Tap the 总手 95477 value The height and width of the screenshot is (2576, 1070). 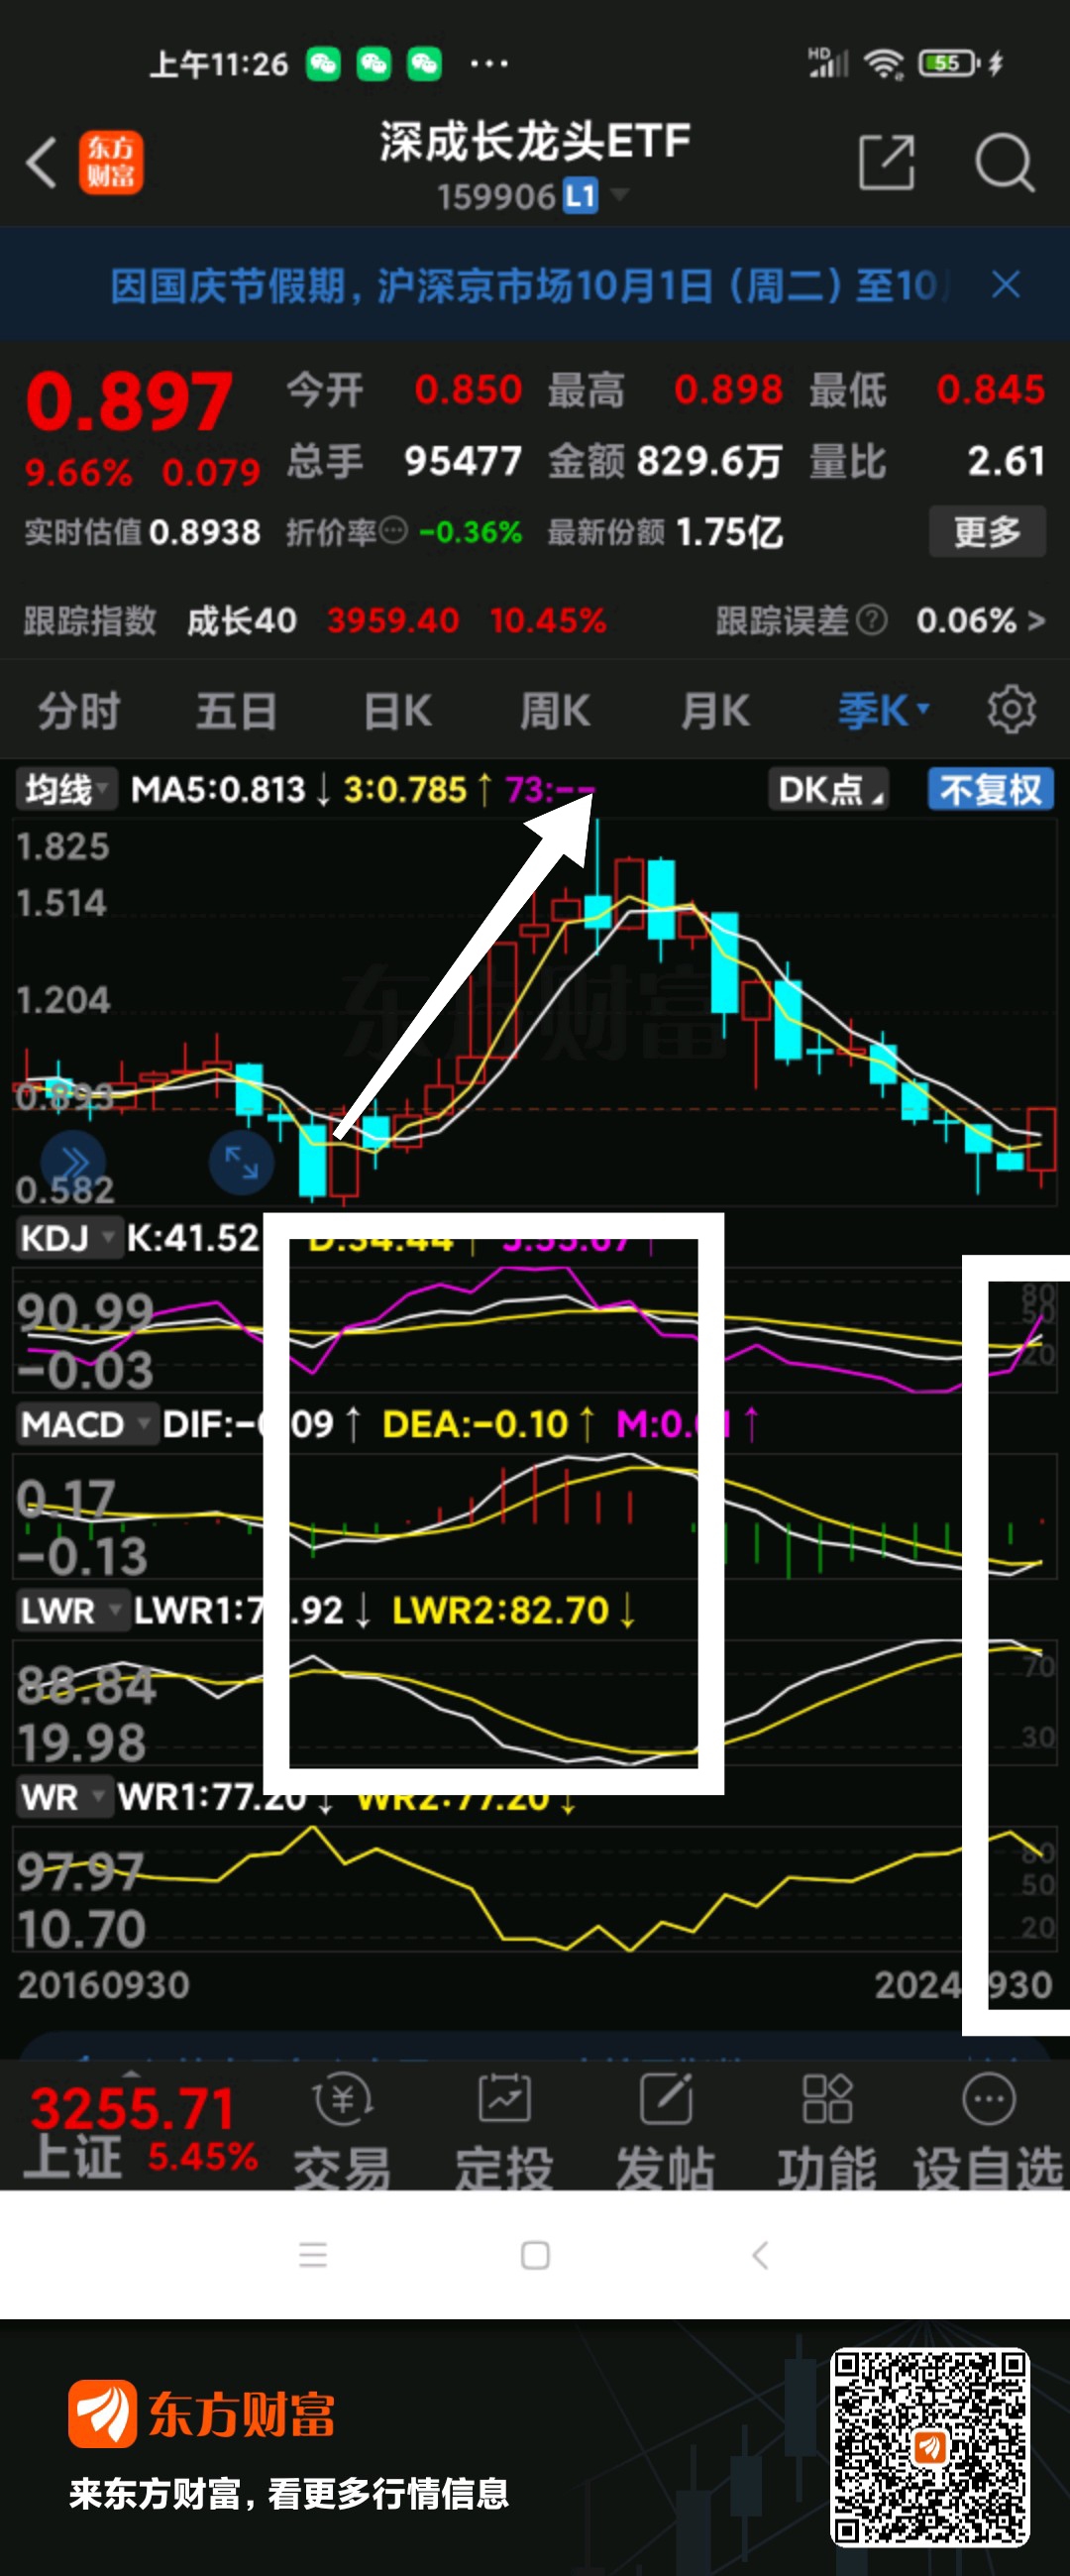[463, 461]
